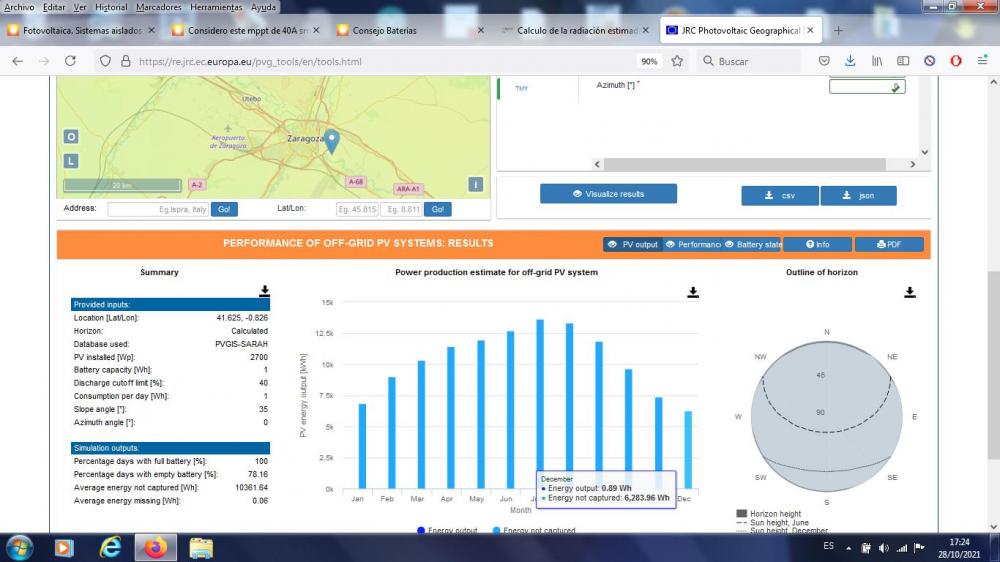The width and height of the screenshot is (1000, 562).
Task: Download results as csv
Action: 779,195
